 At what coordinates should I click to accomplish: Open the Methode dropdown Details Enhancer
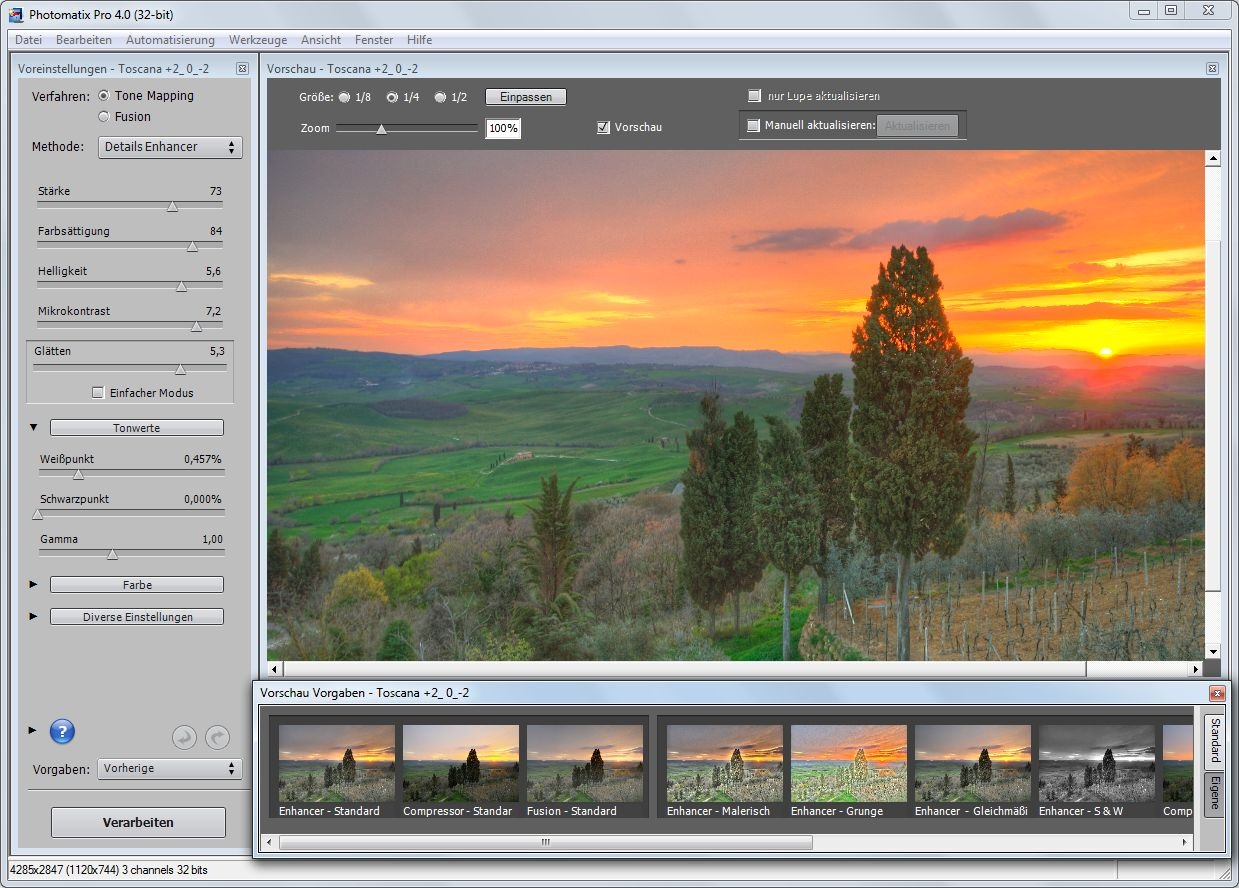tap(171, 147)
